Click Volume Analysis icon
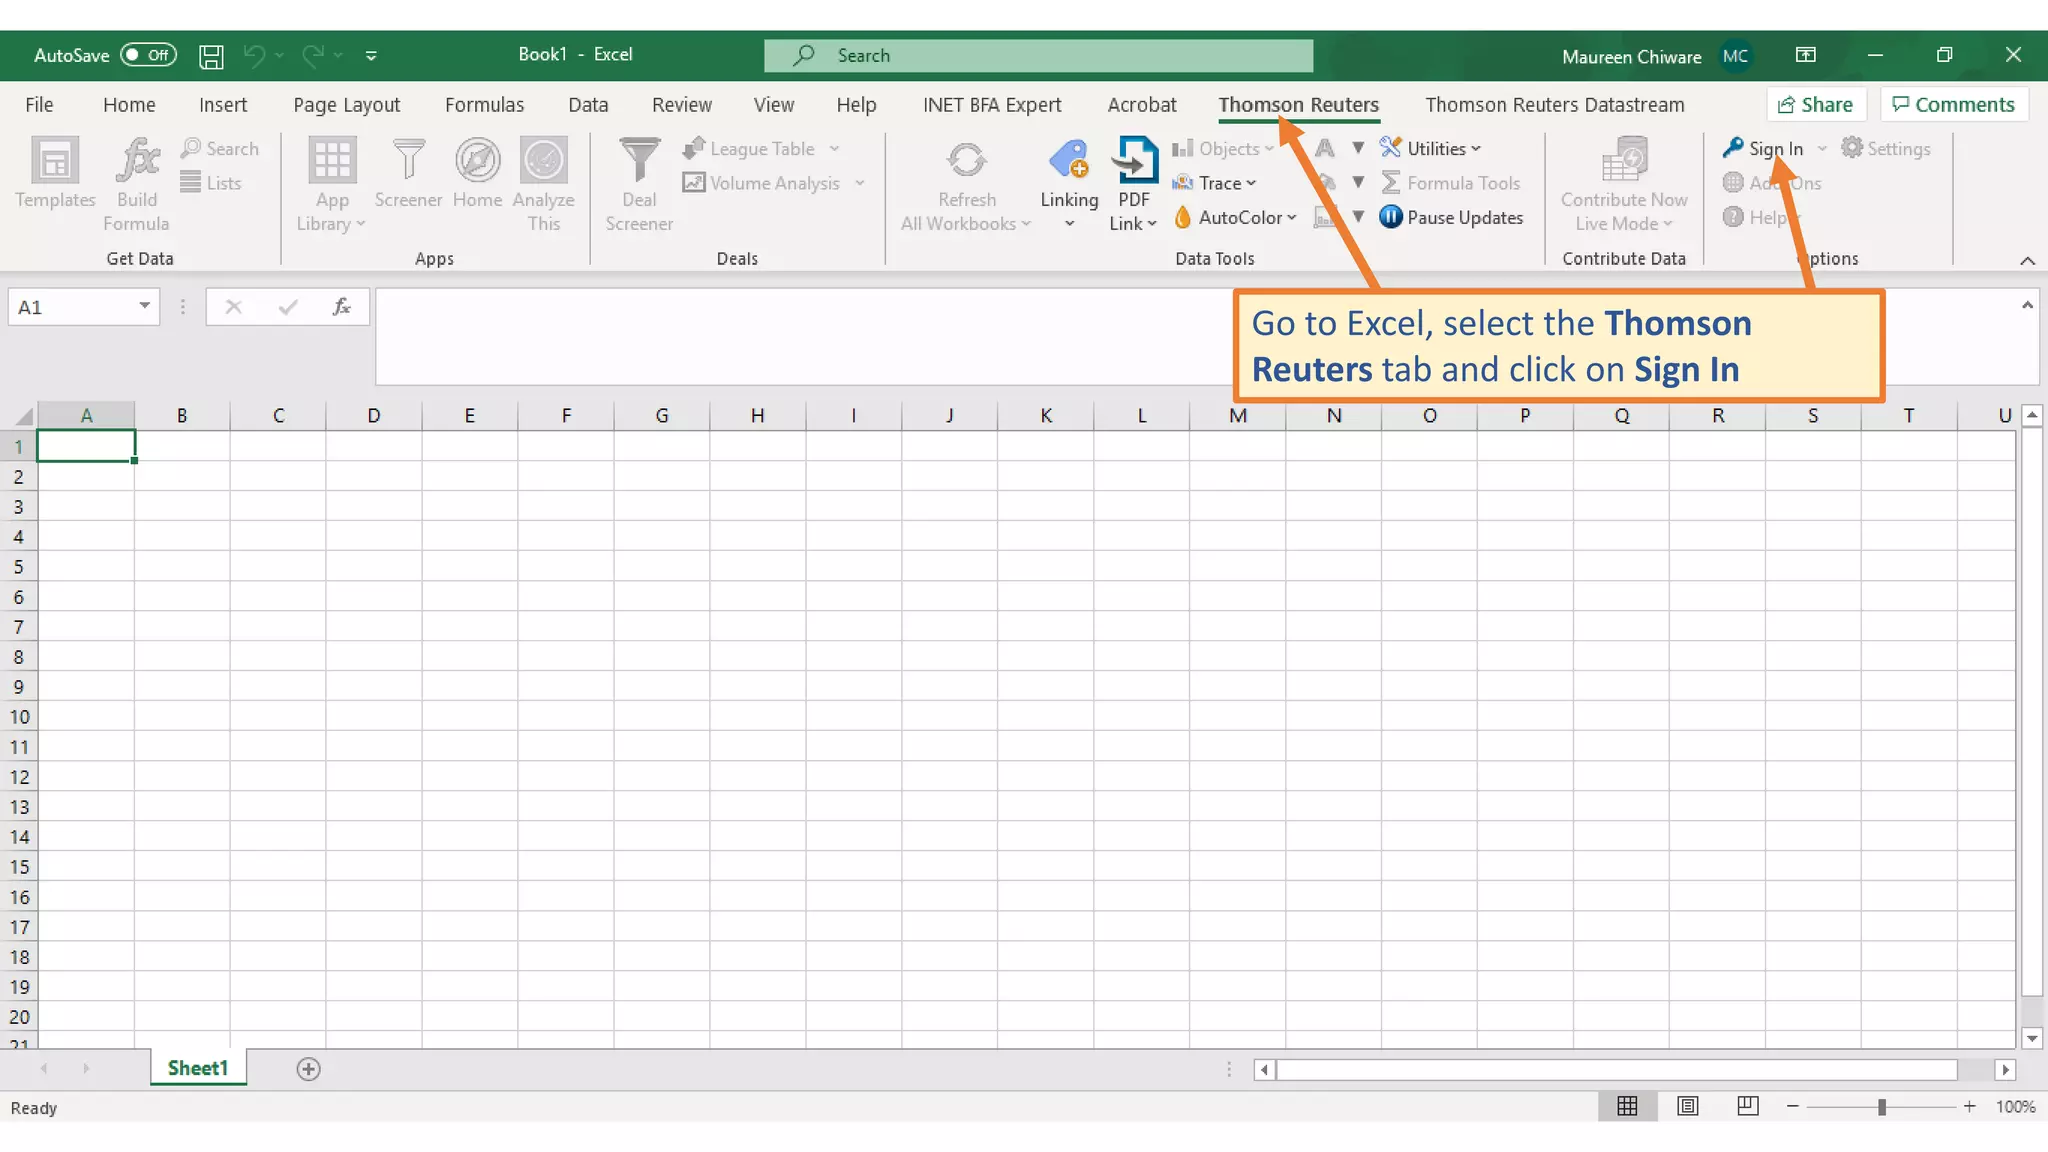Image resolution: width=2048 pixels, height=1152 pixels. (694, 183)
